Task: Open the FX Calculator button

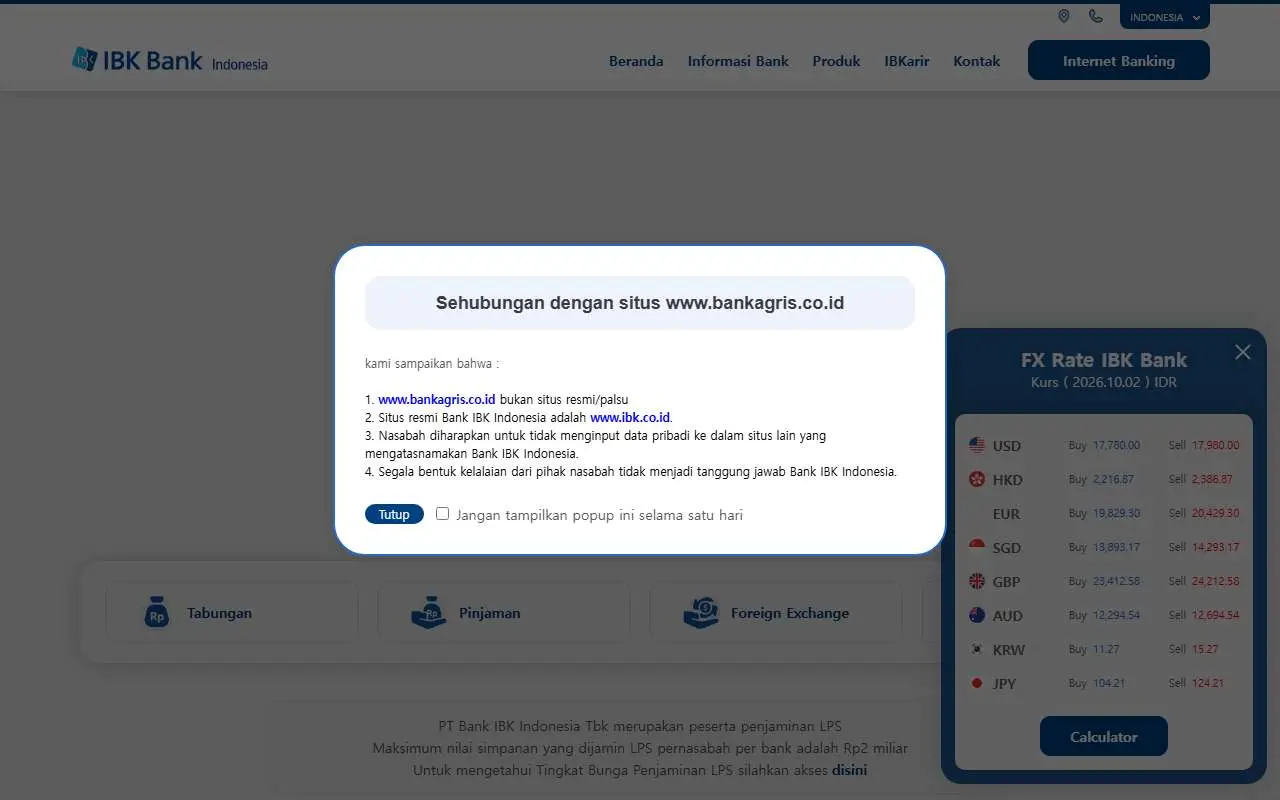Action: click(1104, 736)
